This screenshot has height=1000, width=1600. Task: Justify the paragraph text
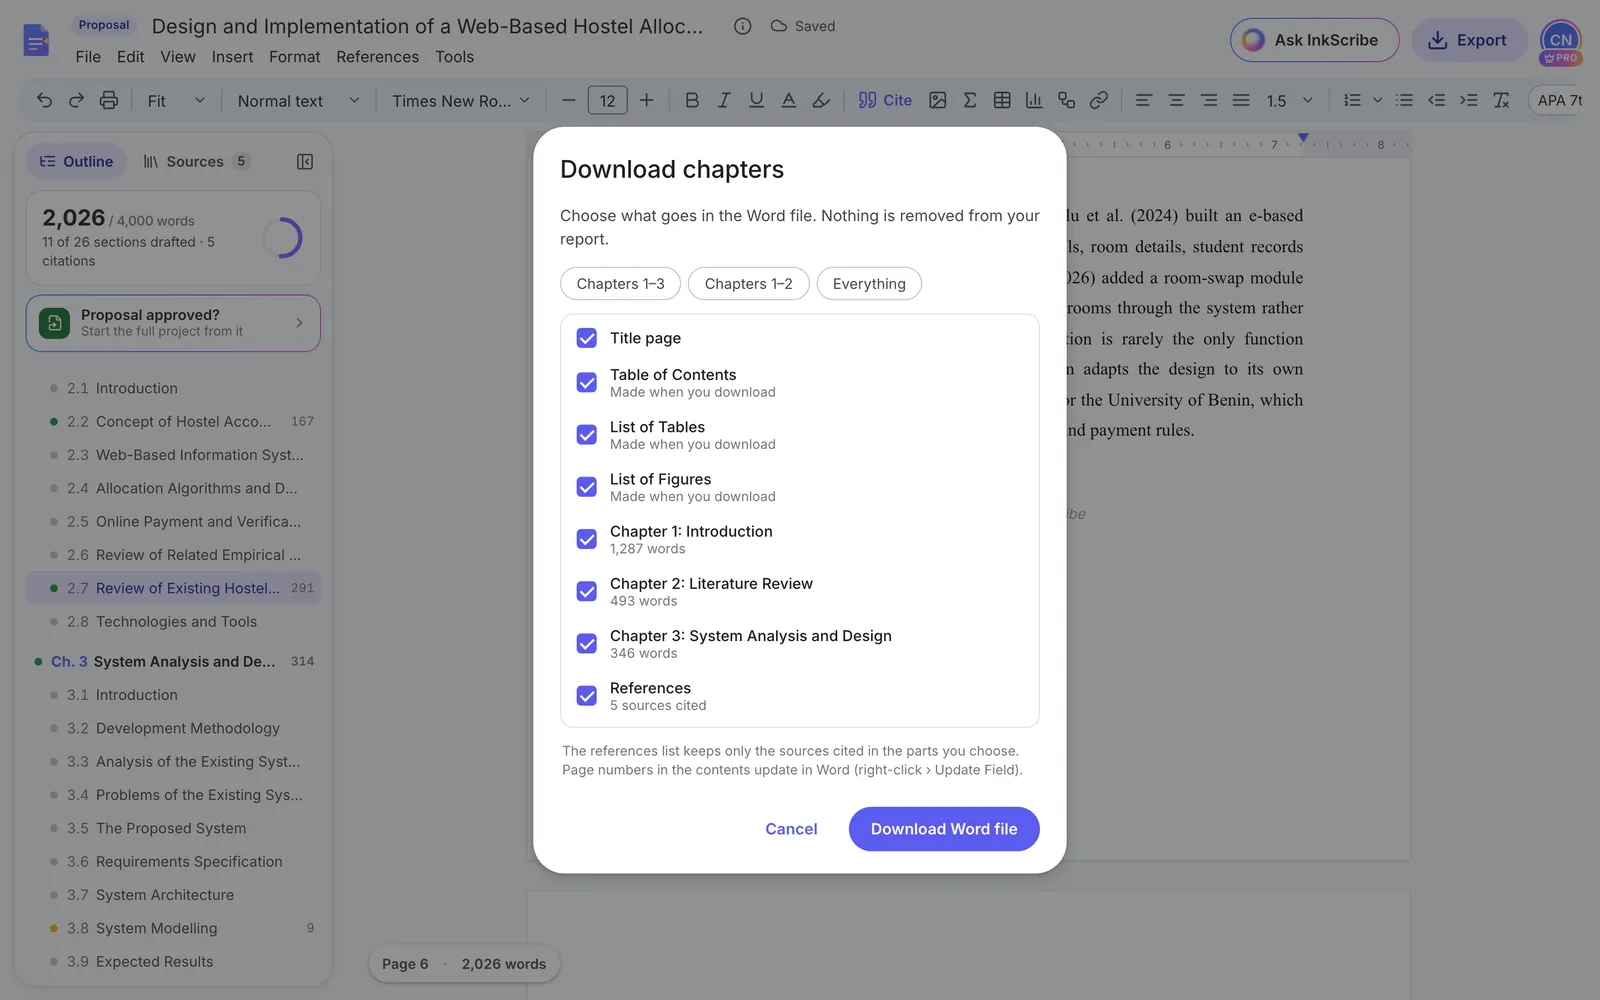coord(1241,100)
